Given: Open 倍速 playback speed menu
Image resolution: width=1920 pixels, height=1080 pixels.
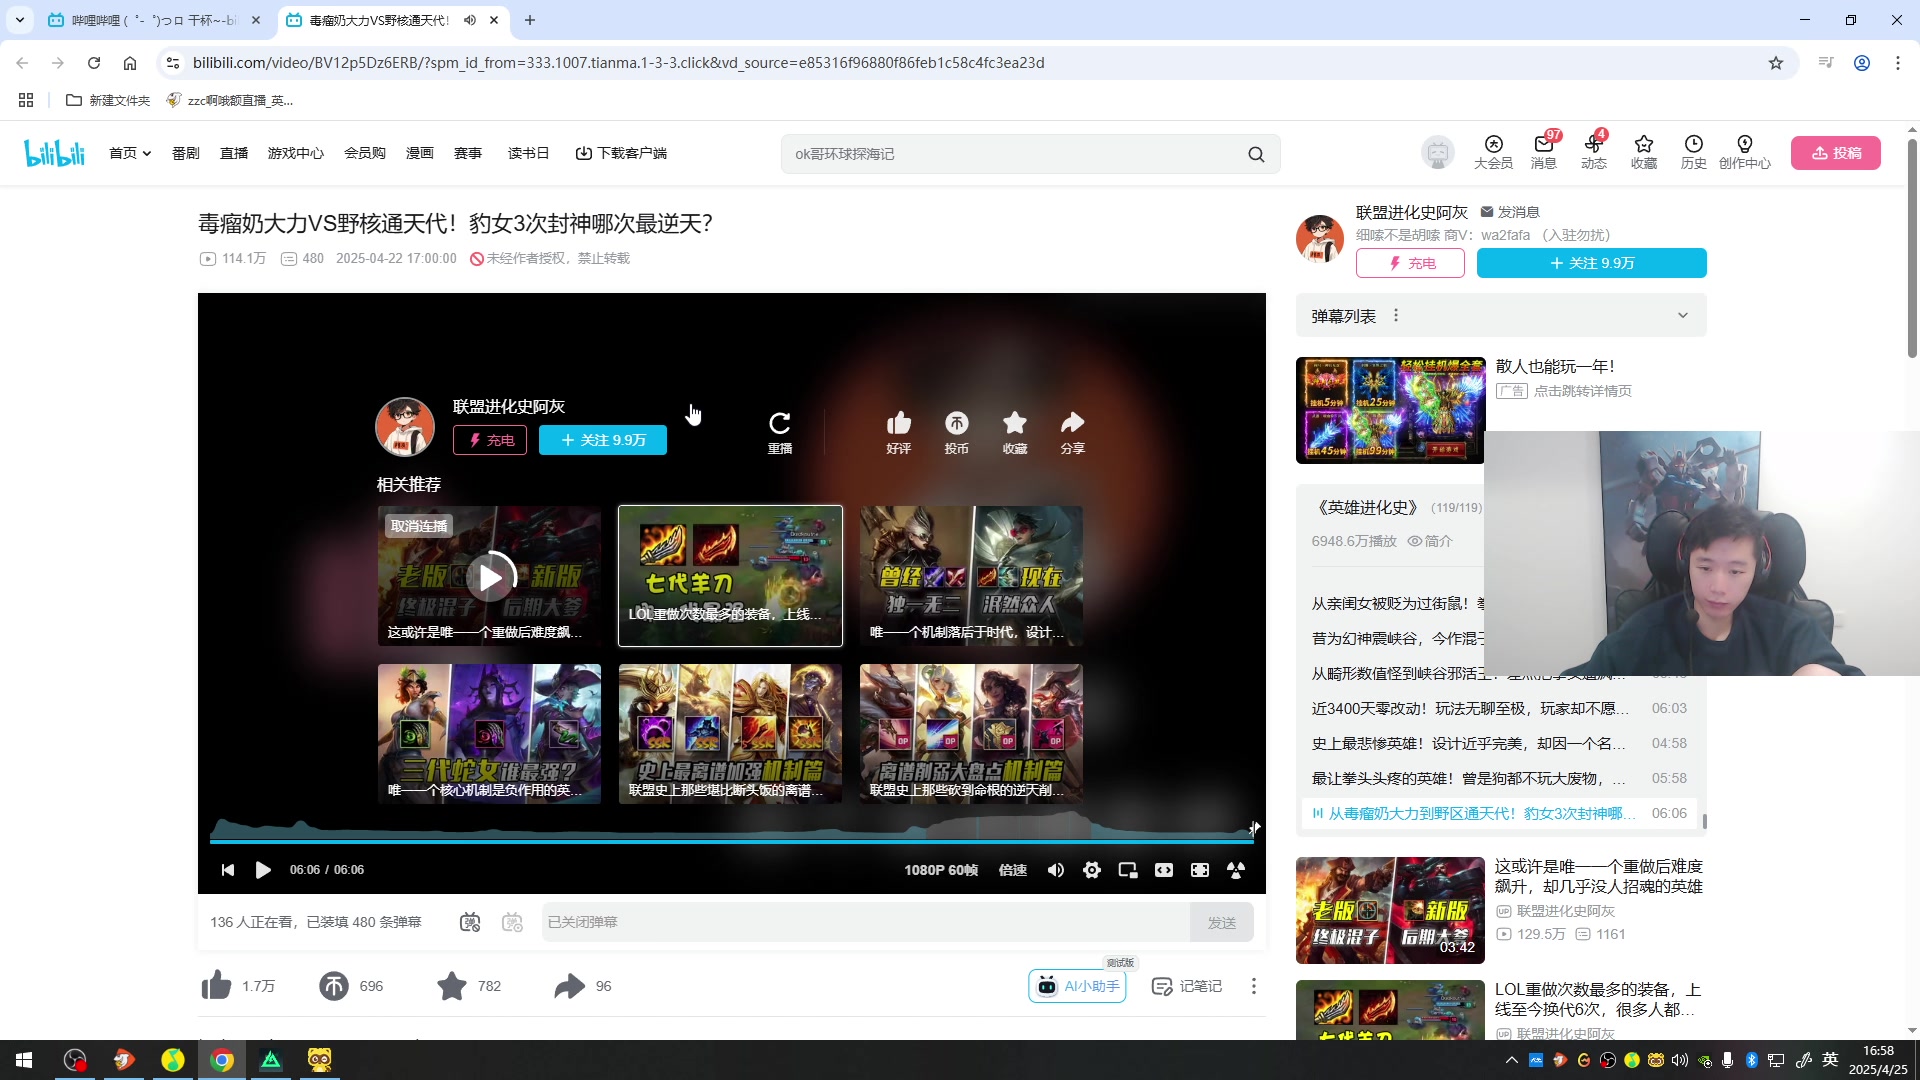Looking at the screenshot, I should tap(1013, 870).
